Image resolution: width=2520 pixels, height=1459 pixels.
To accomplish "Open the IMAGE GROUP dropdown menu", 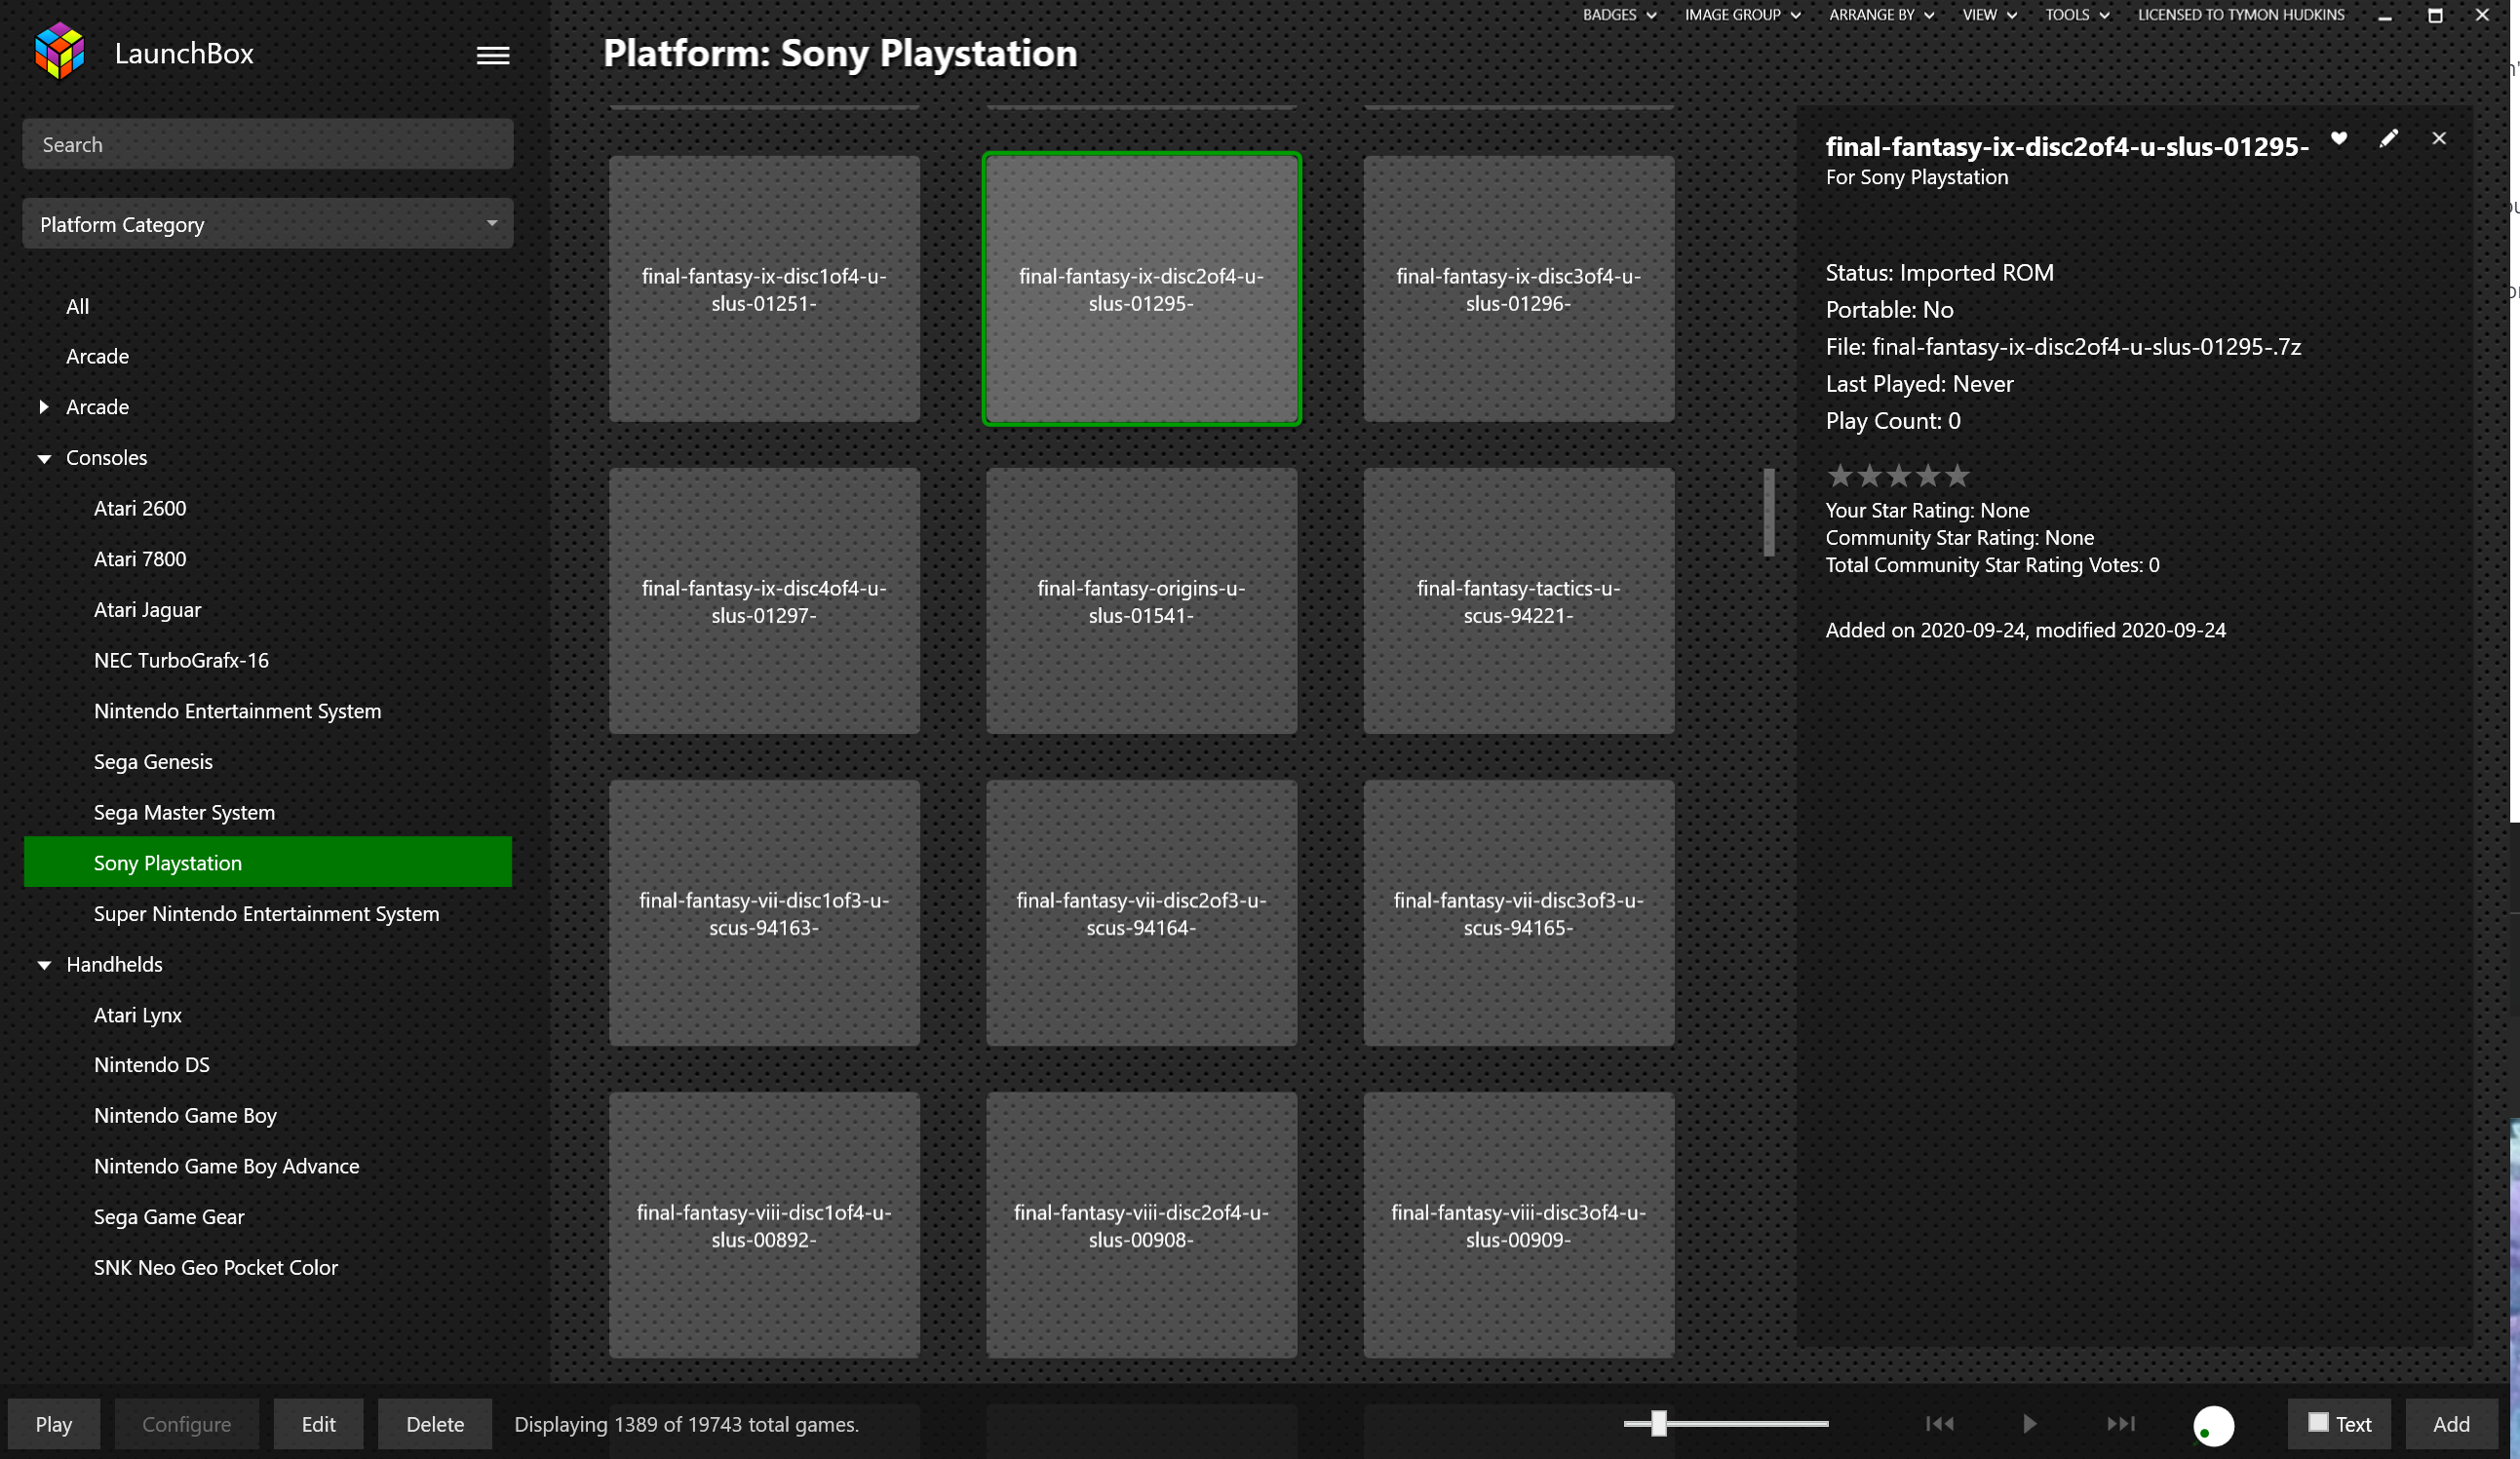I will (x=1742, y=14).
